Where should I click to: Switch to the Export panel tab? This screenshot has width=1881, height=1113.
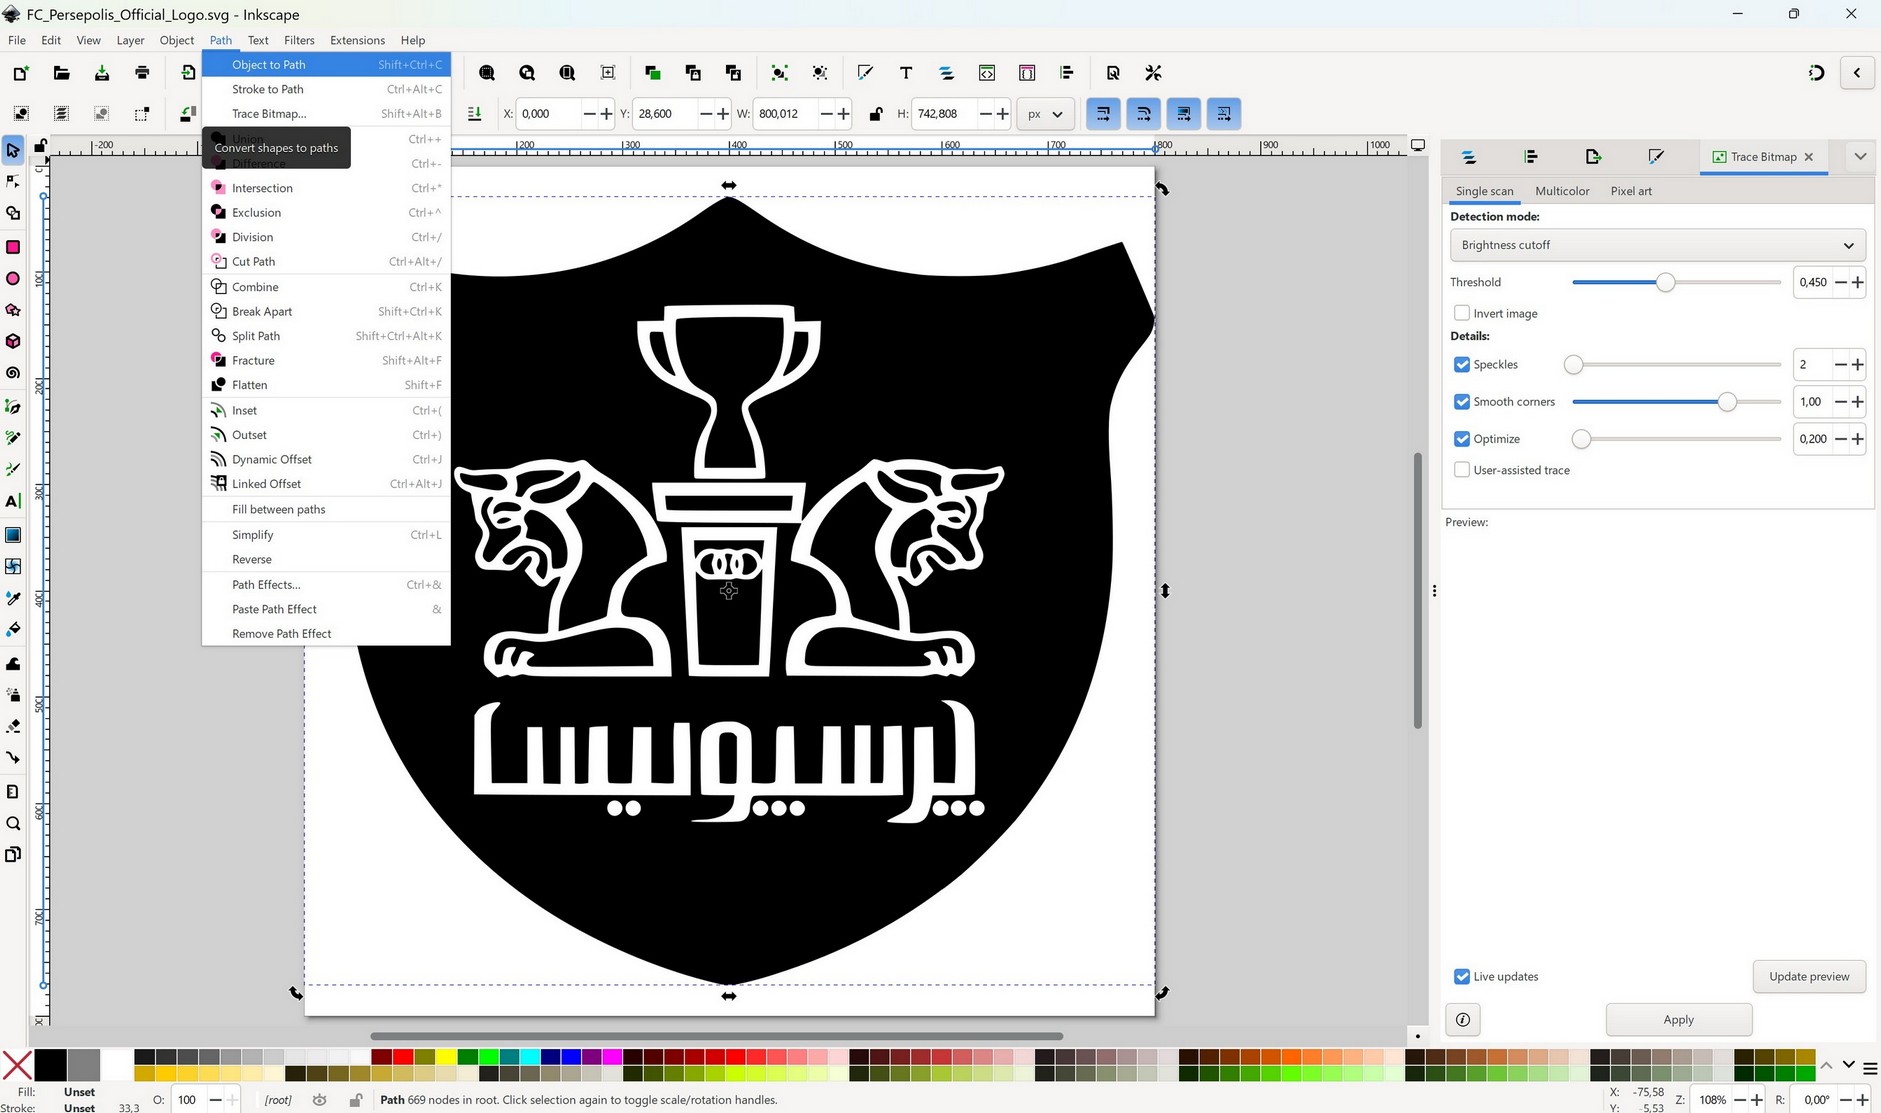tap(1593, 157)
